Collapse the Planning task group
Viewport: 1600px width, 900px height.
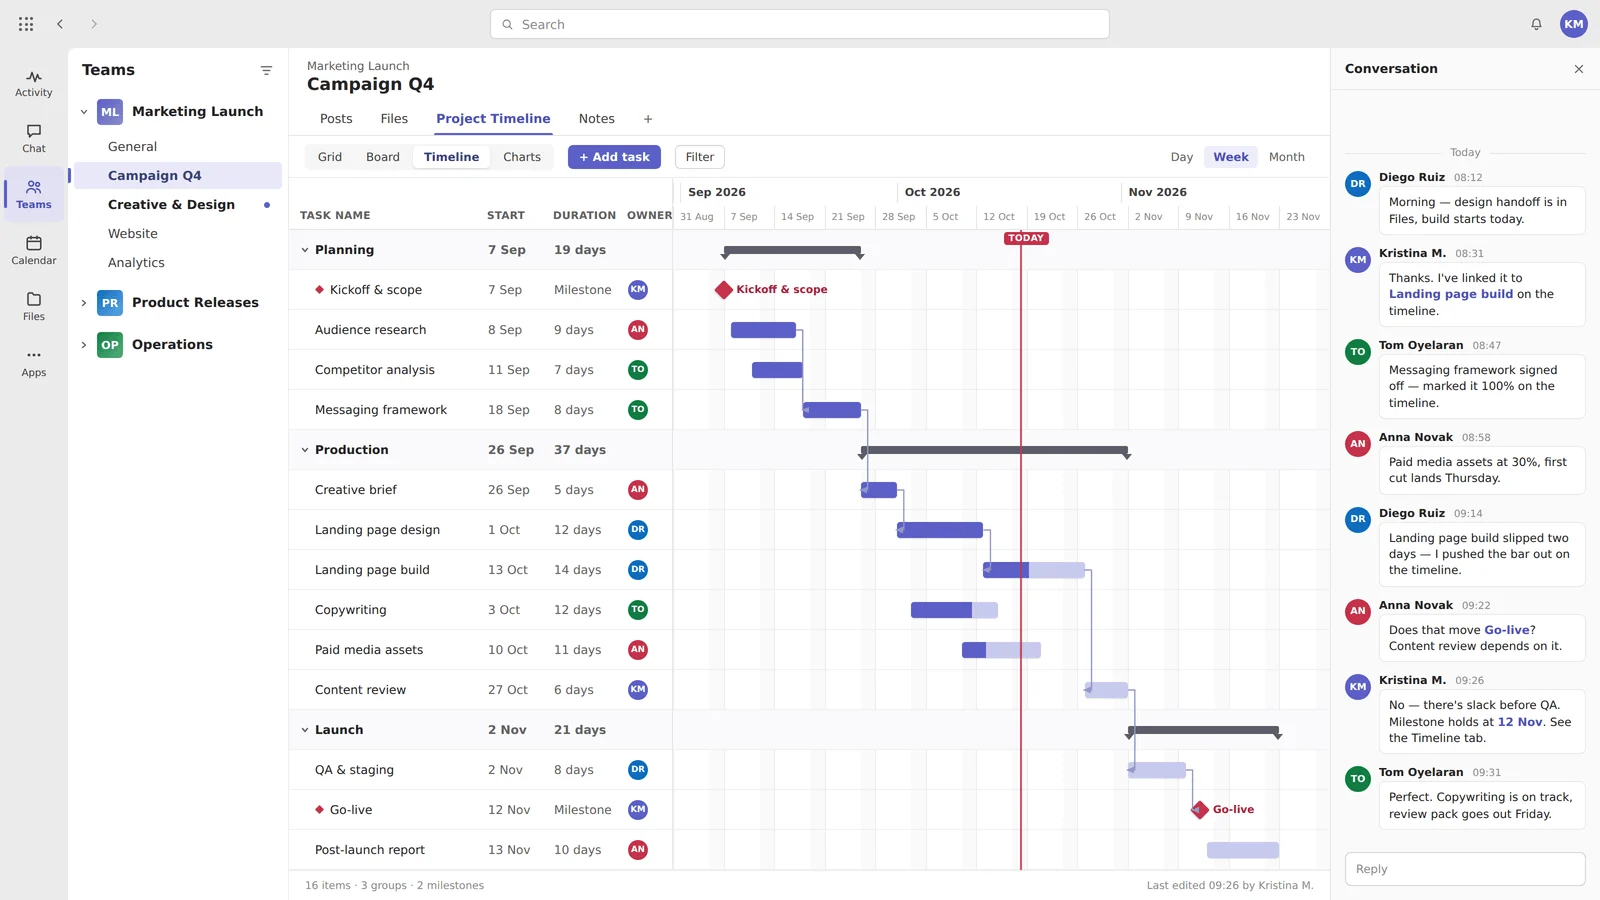[x=305, y=250]
